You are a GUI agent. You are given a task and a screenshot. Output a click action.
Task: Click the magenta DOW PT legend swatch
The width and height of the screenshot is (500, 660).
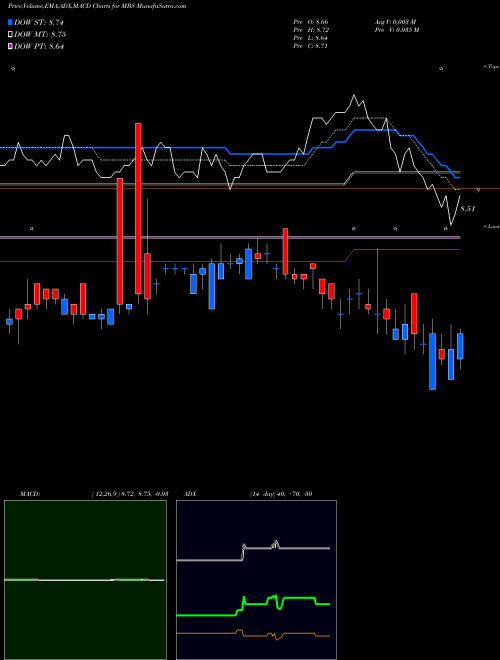pyautogui.click(x=11, y=46)
